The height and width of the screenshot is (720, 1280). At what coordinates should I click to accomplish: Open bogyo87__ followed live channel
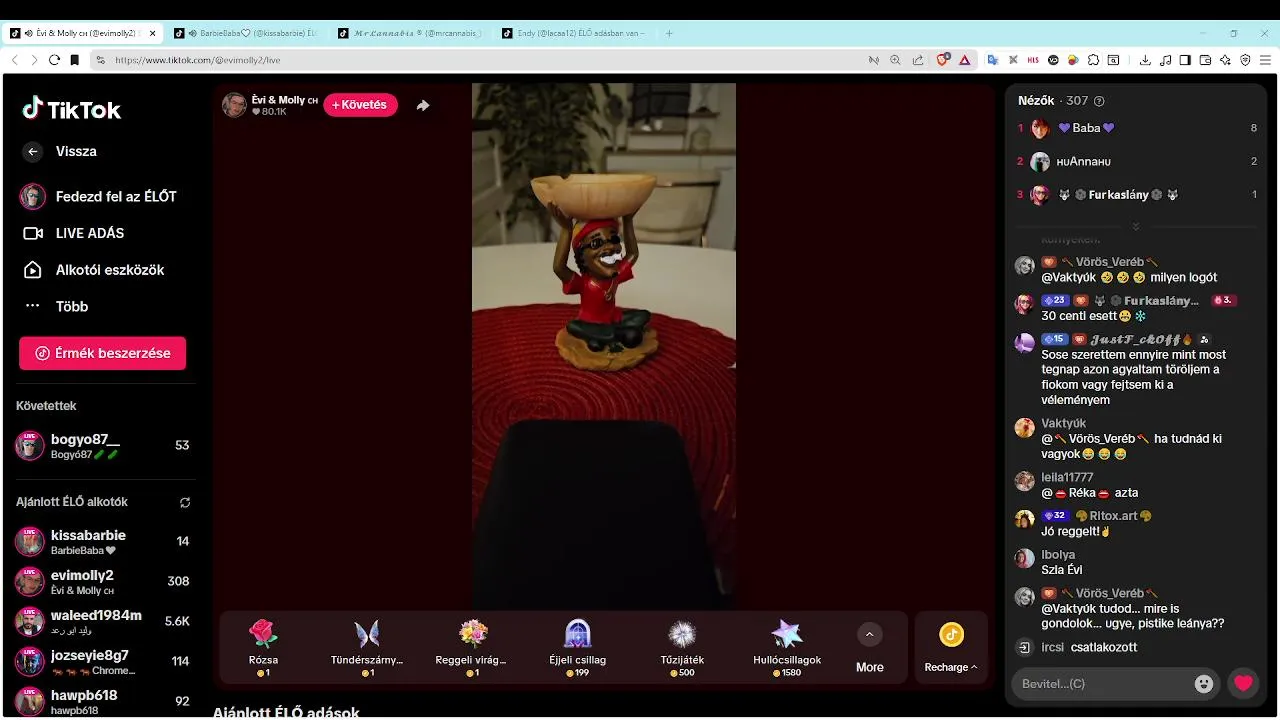coord(103,445)
